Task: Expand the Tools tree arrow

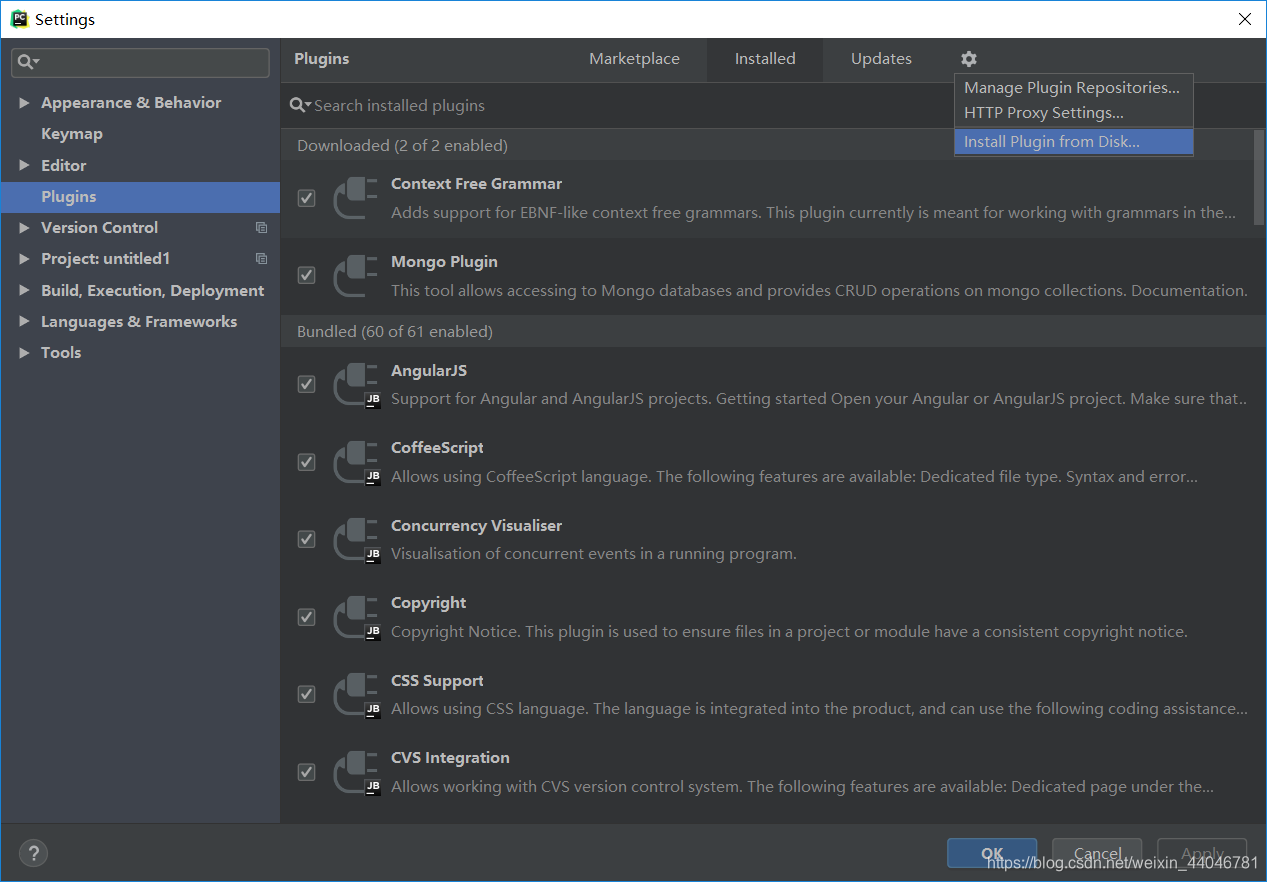Action: tap(24, 353)
